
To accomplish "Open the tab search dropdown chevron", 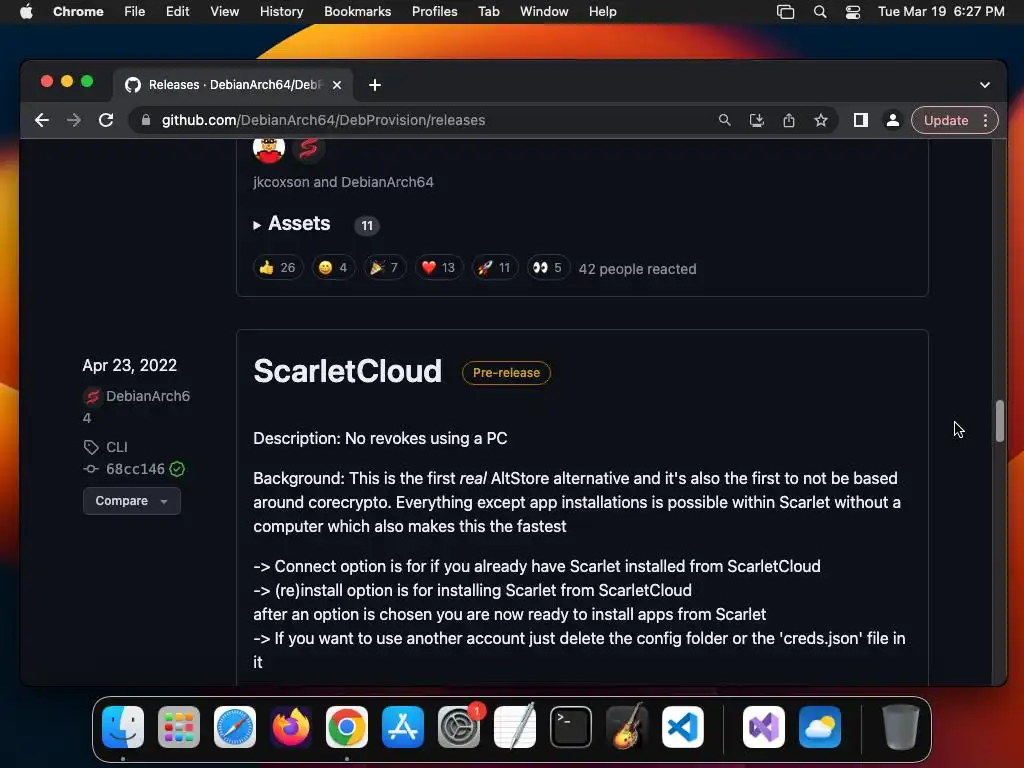I will (985, 85).
